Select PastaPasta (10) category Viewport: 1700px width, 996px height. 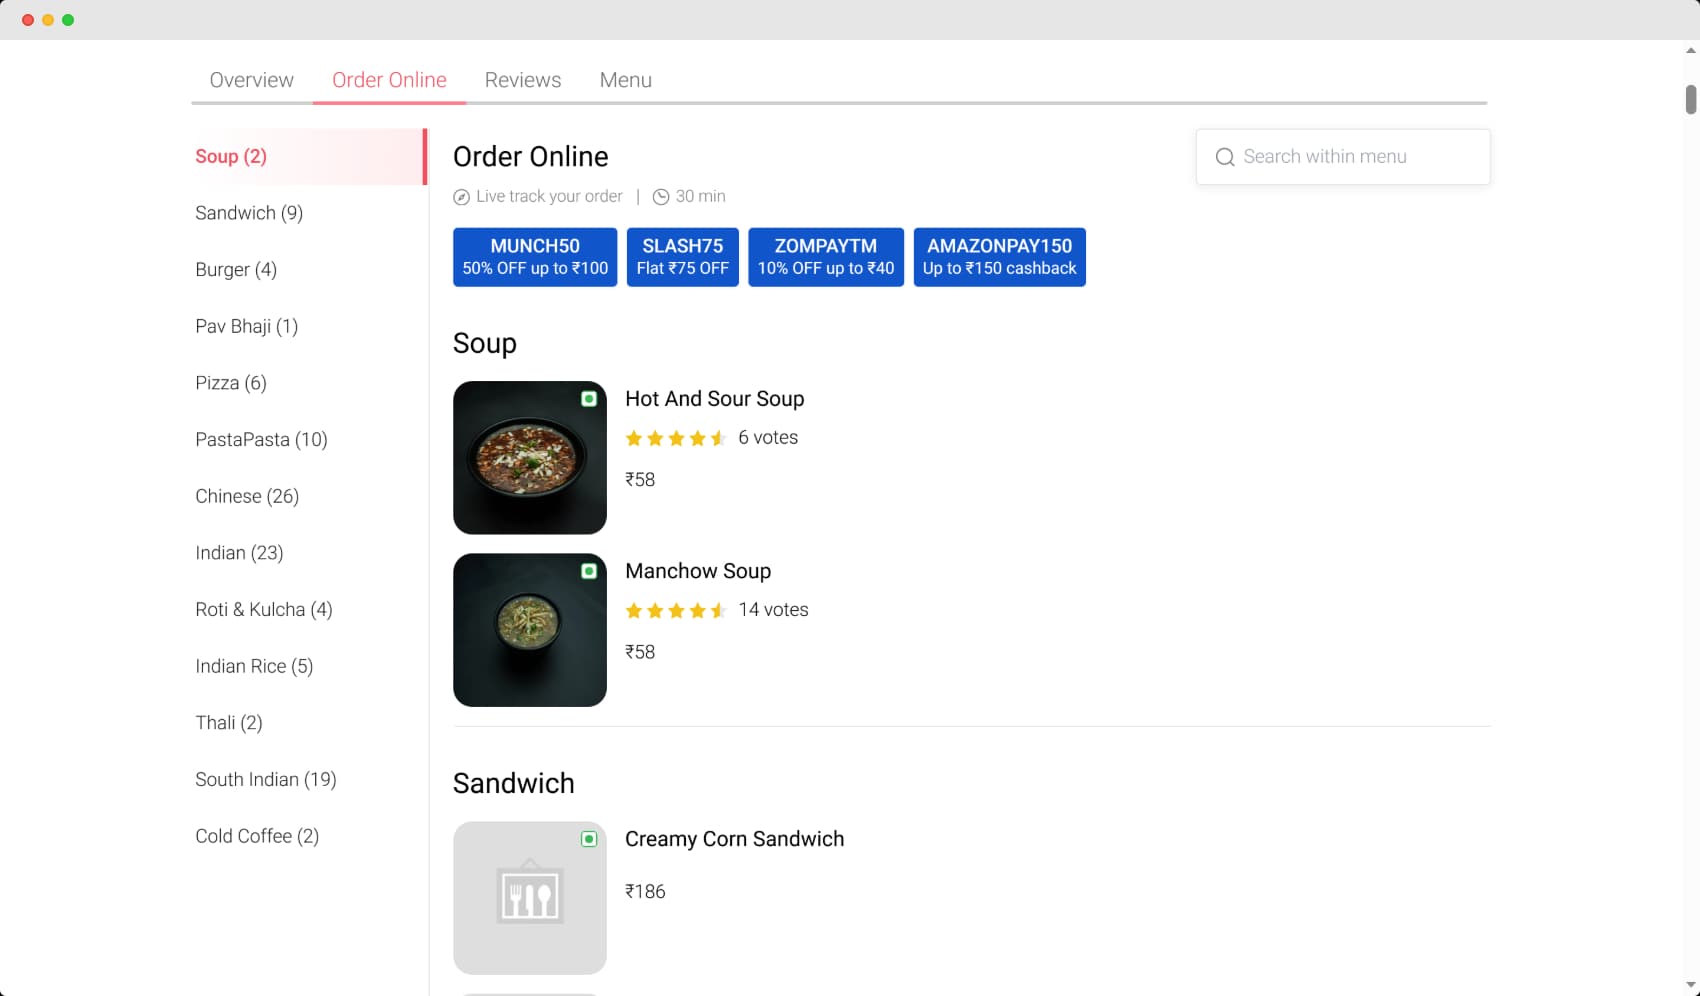click(262, 440)
